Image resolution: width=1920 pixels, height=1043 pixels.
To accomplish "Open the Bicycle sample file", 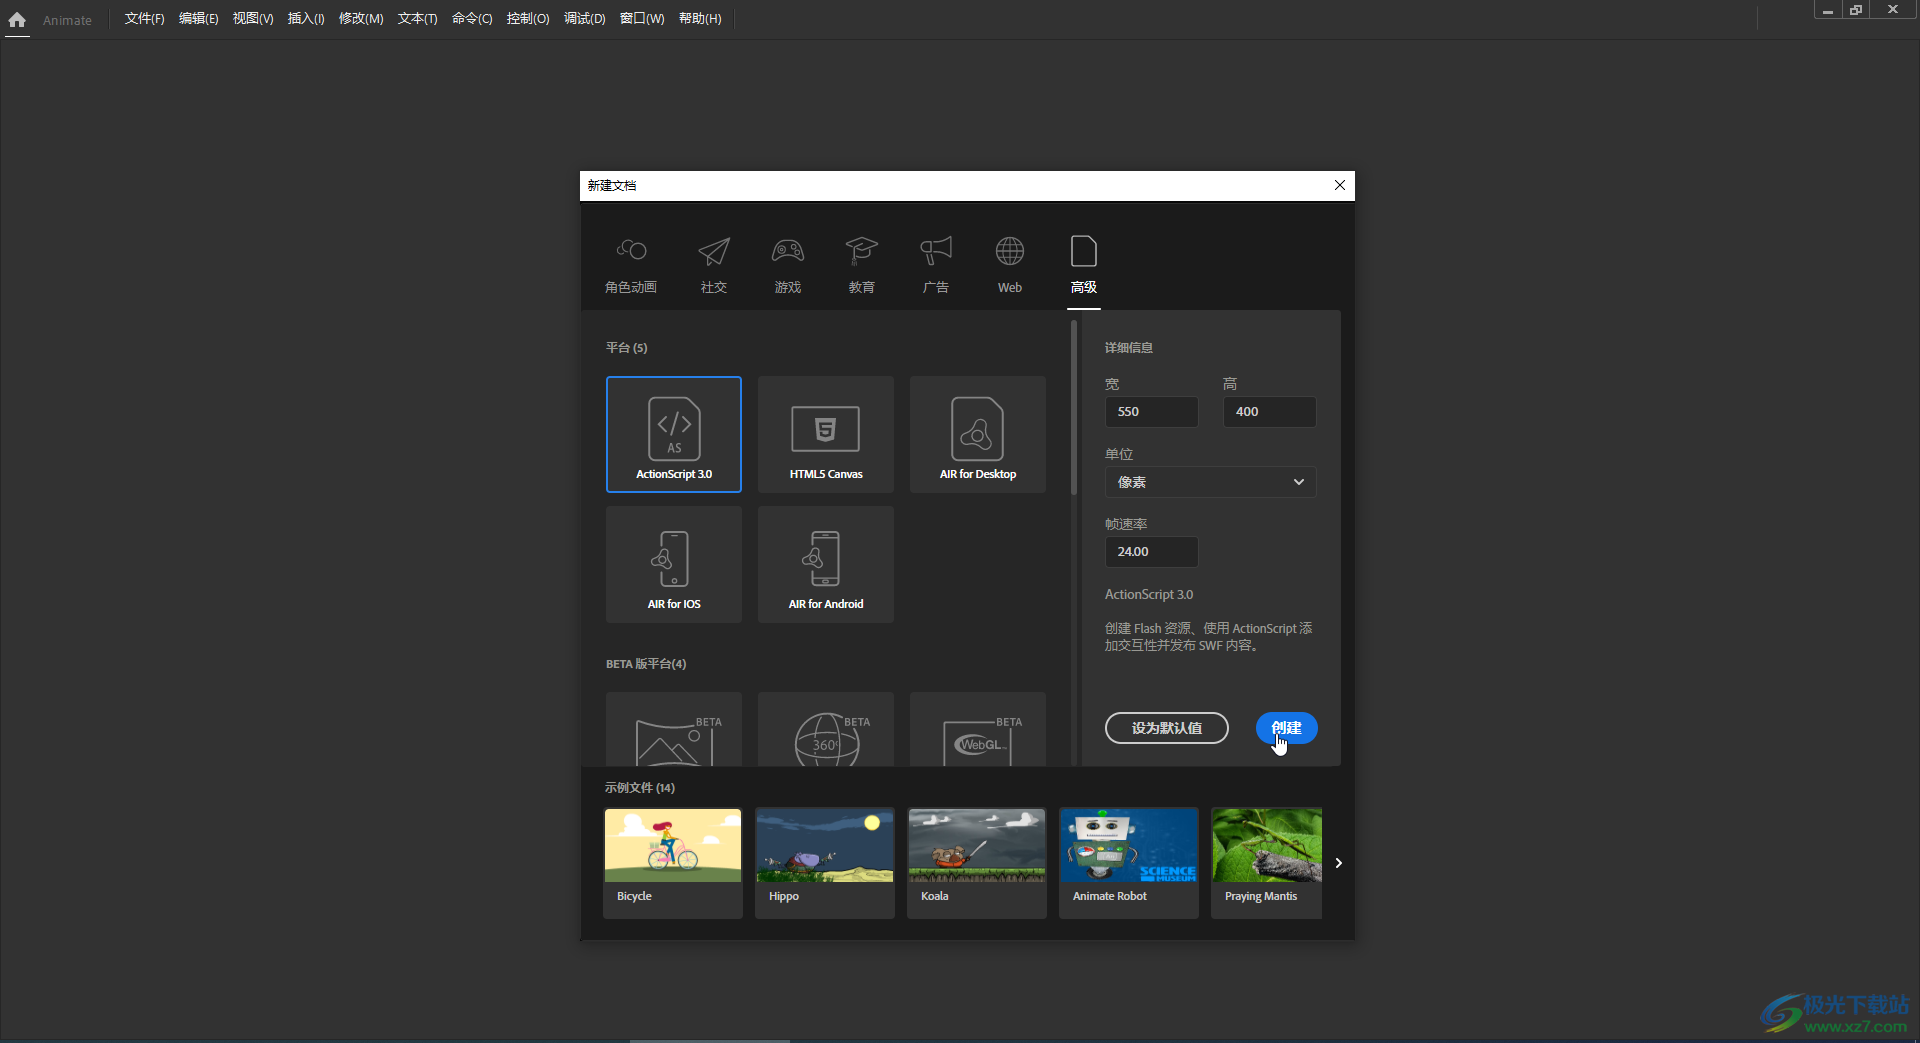I will (x=673, y=863).
